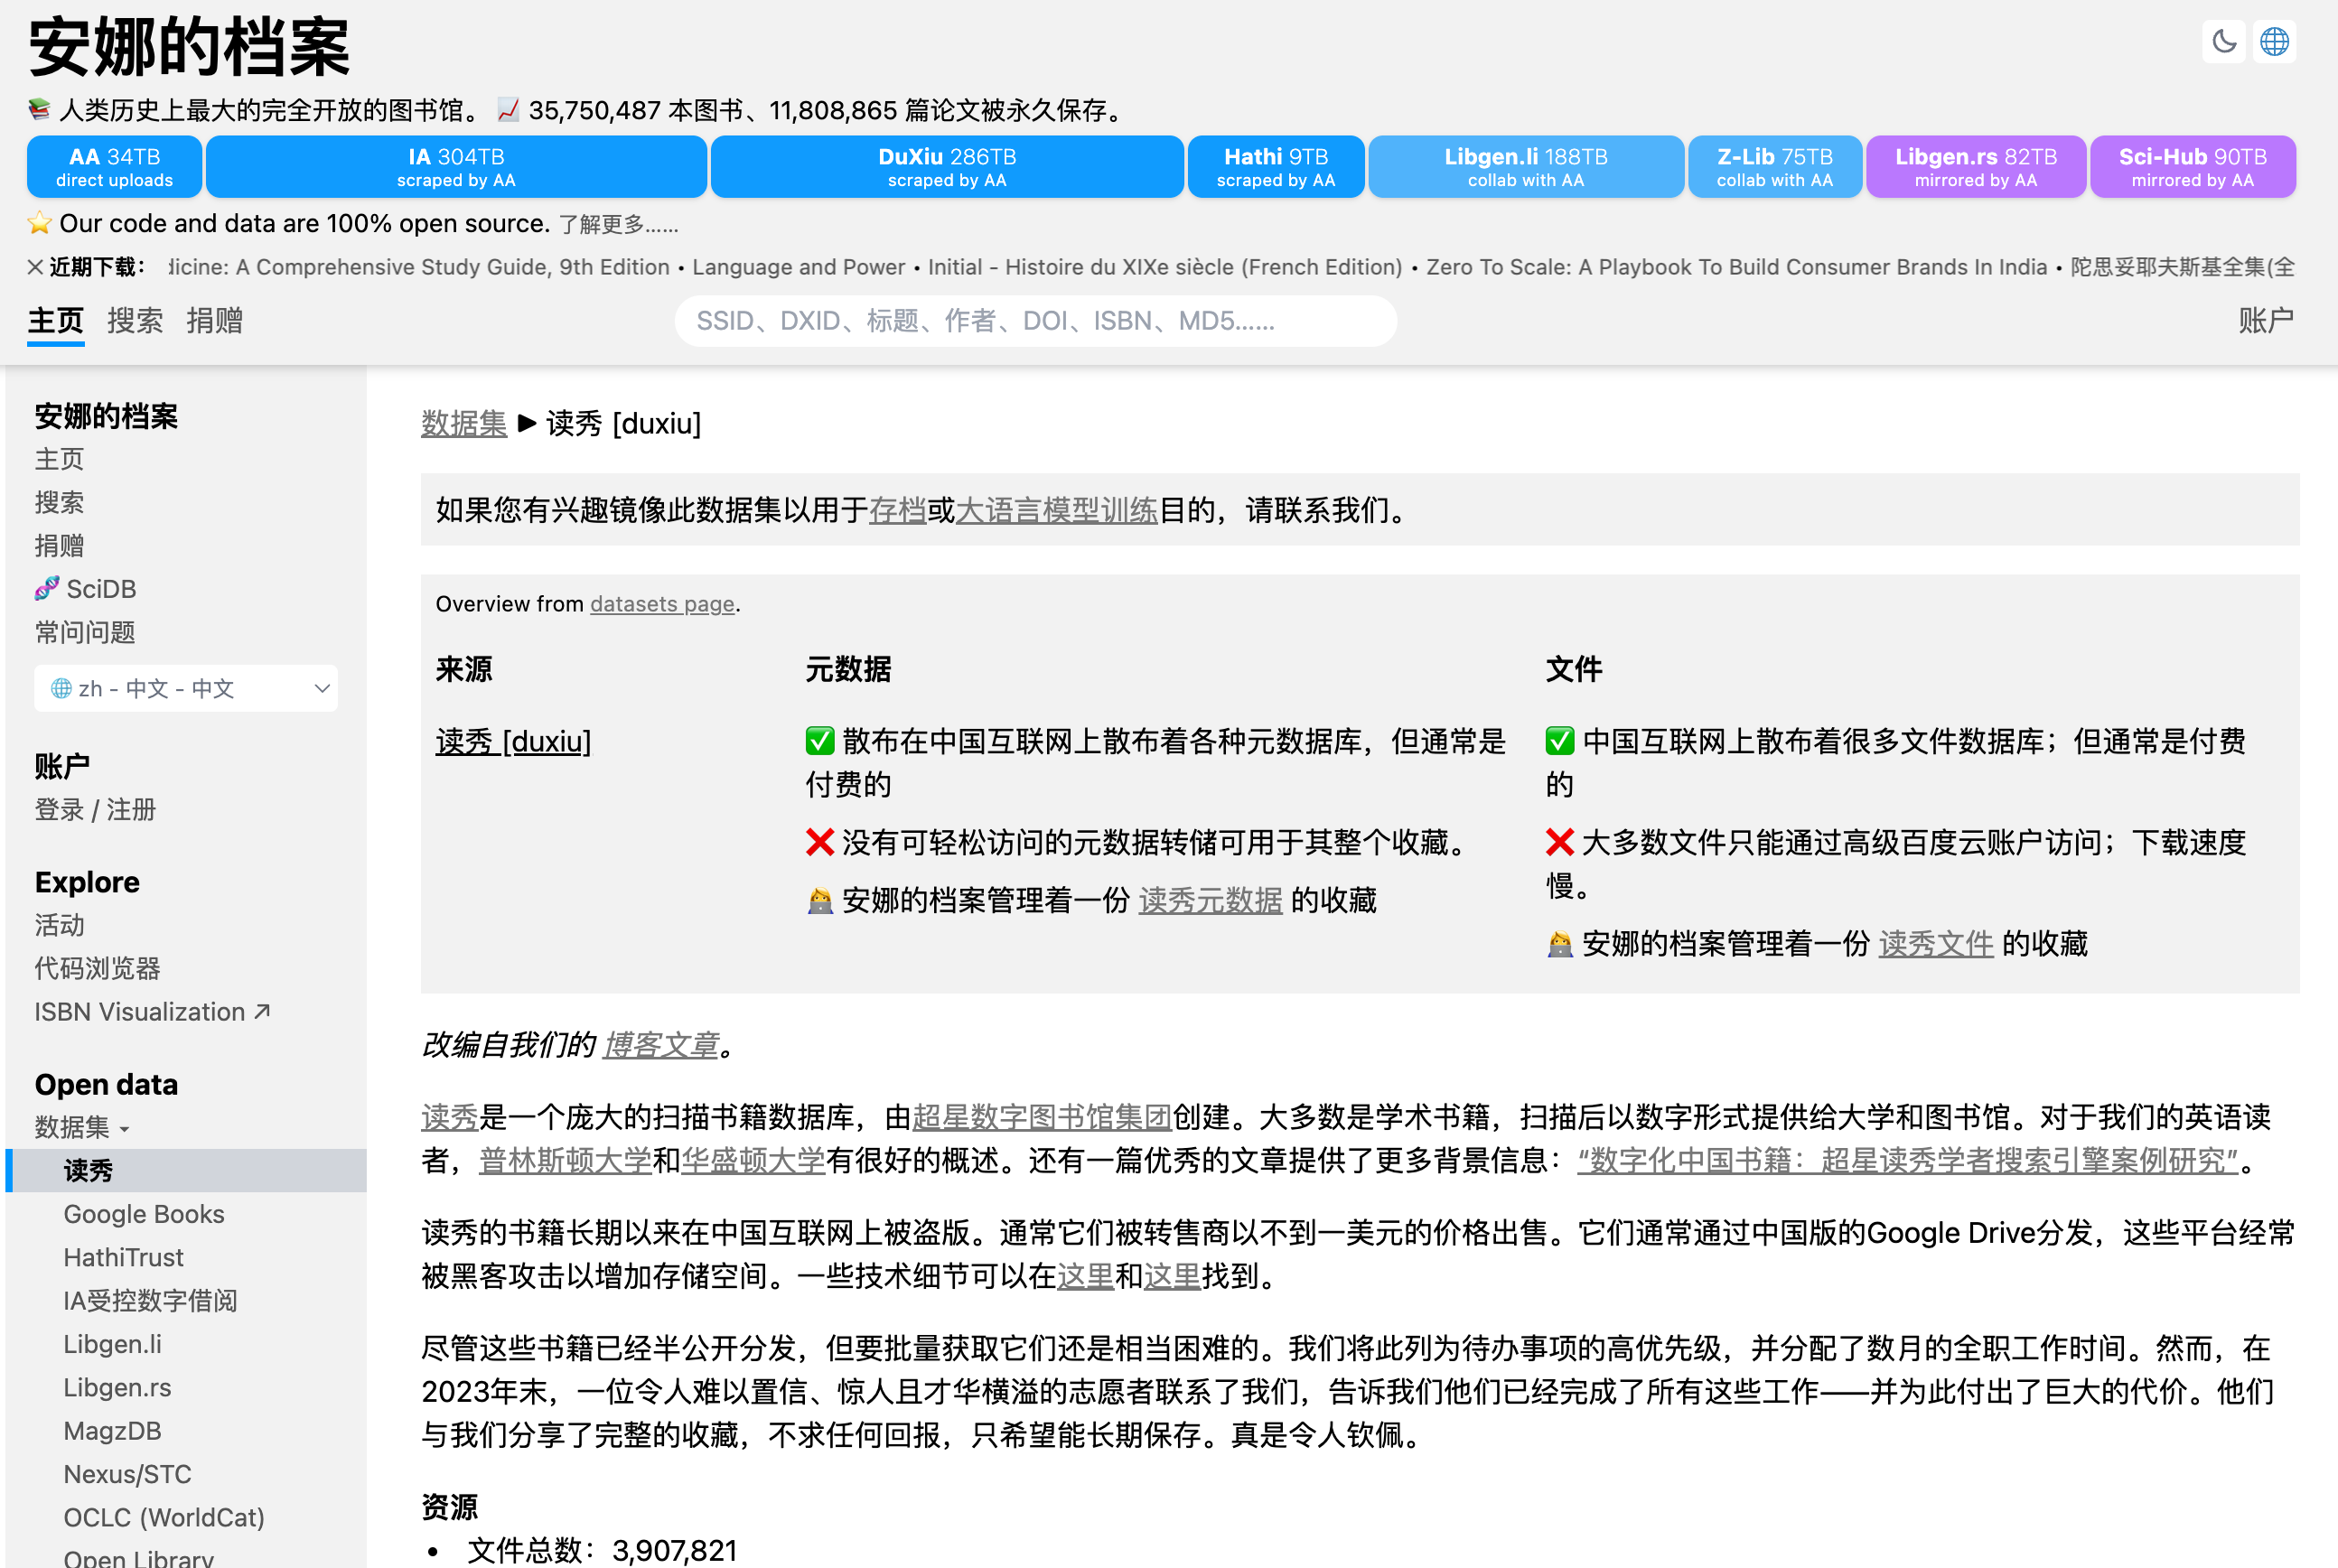The height and width of the screenshot is (1568, 2338).
Task: Open 捐赠 in the left sidebar
Action: coord(60,546)
